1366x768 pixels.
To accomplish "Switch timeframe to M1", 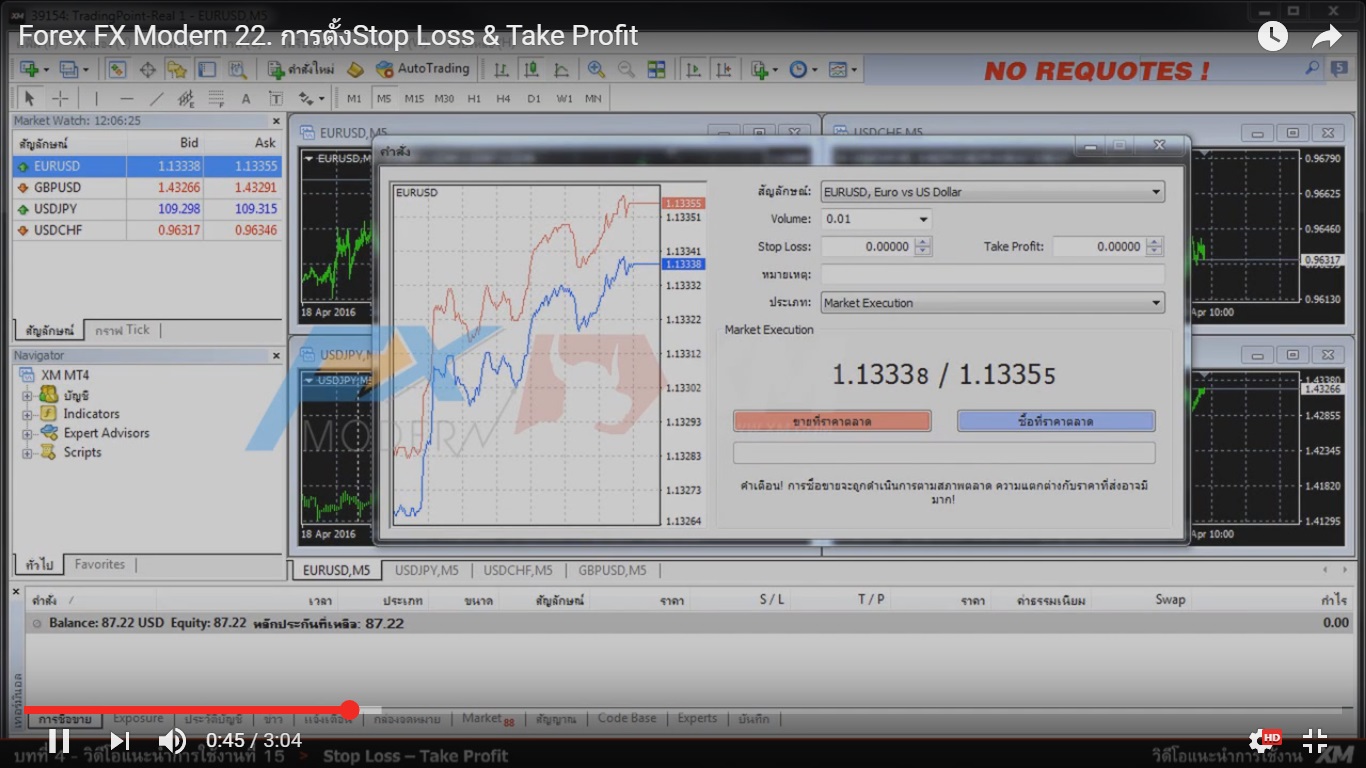I will pyautogui.click(x=354, y=98).
